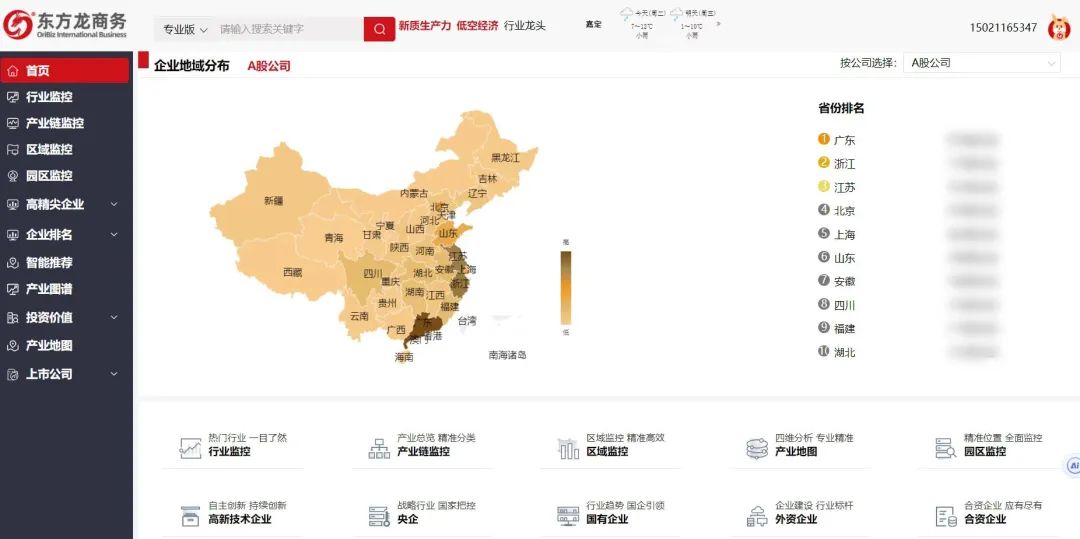Select 广东 in the province ranking list
The height and width of the screenshot is (539, 1080).
pyautogui.click(x=844, y=140)
